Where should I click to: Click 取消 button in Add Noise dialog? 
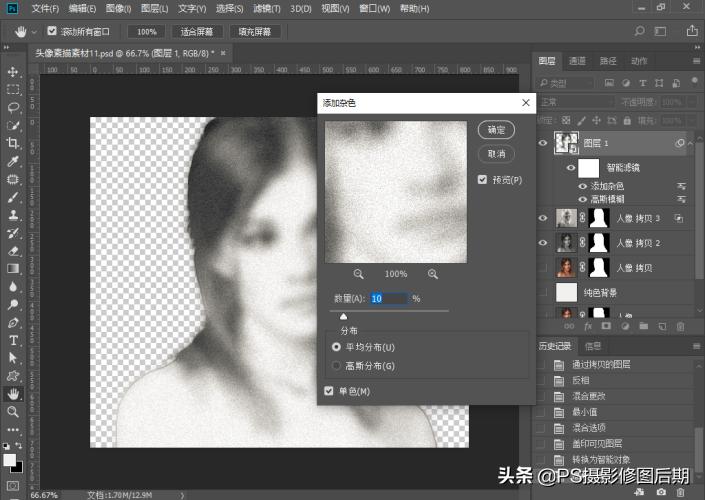point(496,154)
